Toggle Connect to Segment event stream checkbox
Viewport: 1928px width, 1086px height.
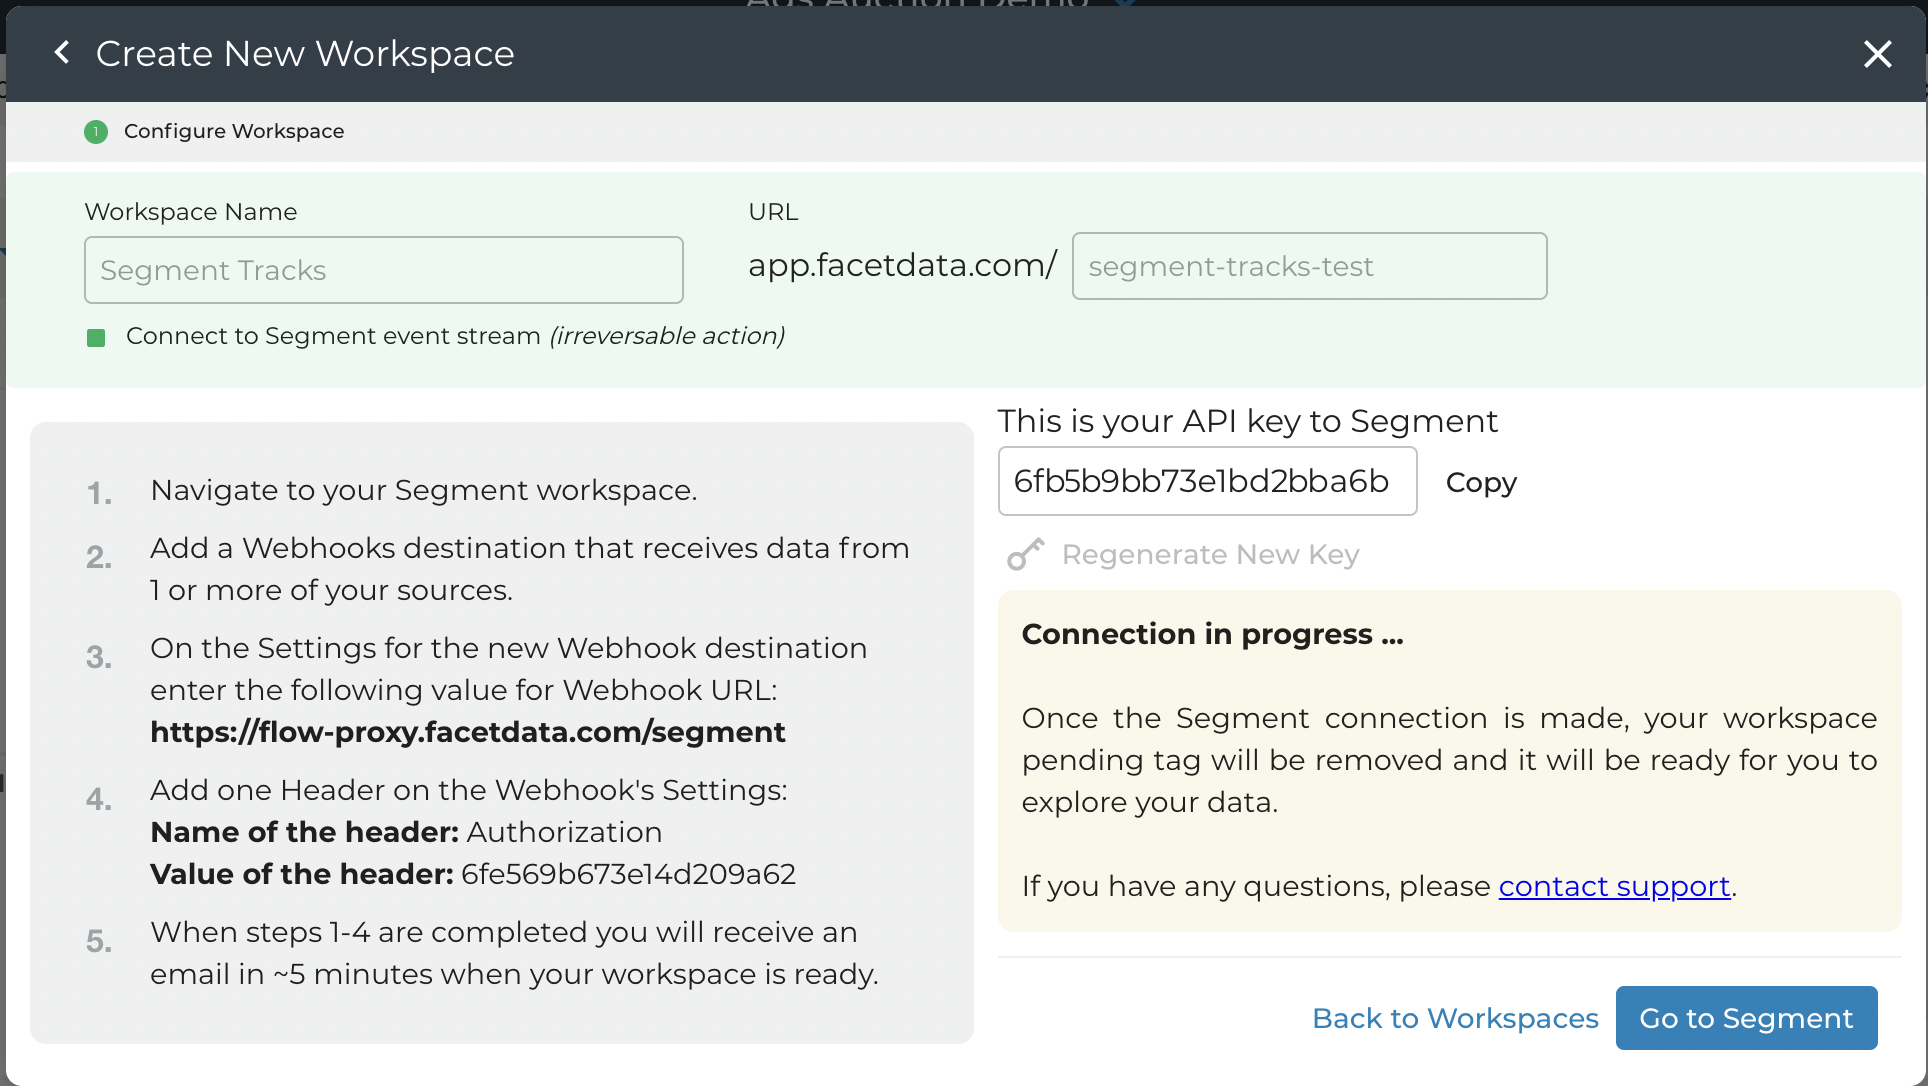(96, 338)
